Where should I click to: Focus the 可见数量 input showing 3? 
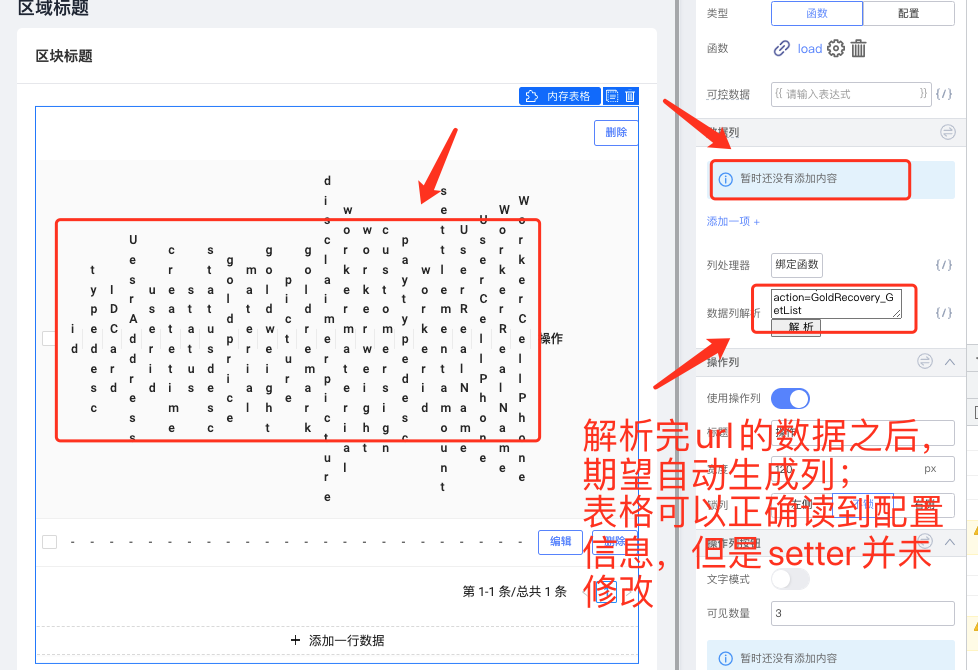[x=863, y=613]
